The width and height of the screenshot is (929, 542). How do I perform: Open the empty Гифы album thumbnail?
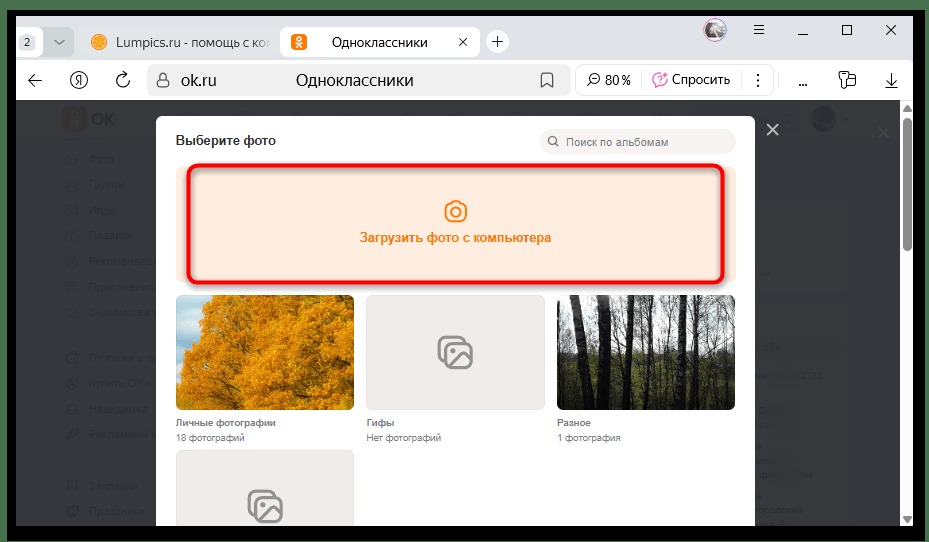[x=455, y=352]
